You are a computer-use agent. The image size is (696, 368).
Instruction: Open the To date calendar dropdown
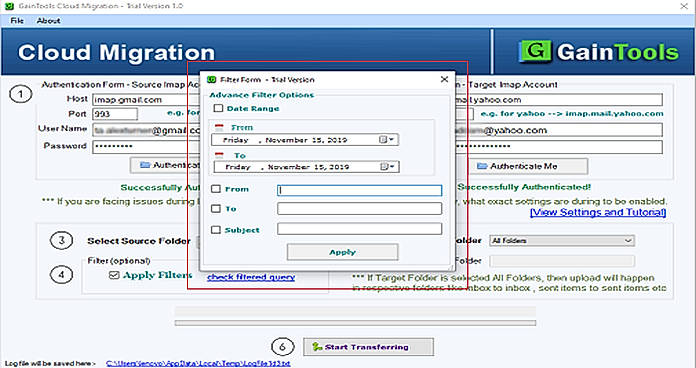(x=388, y=167)
